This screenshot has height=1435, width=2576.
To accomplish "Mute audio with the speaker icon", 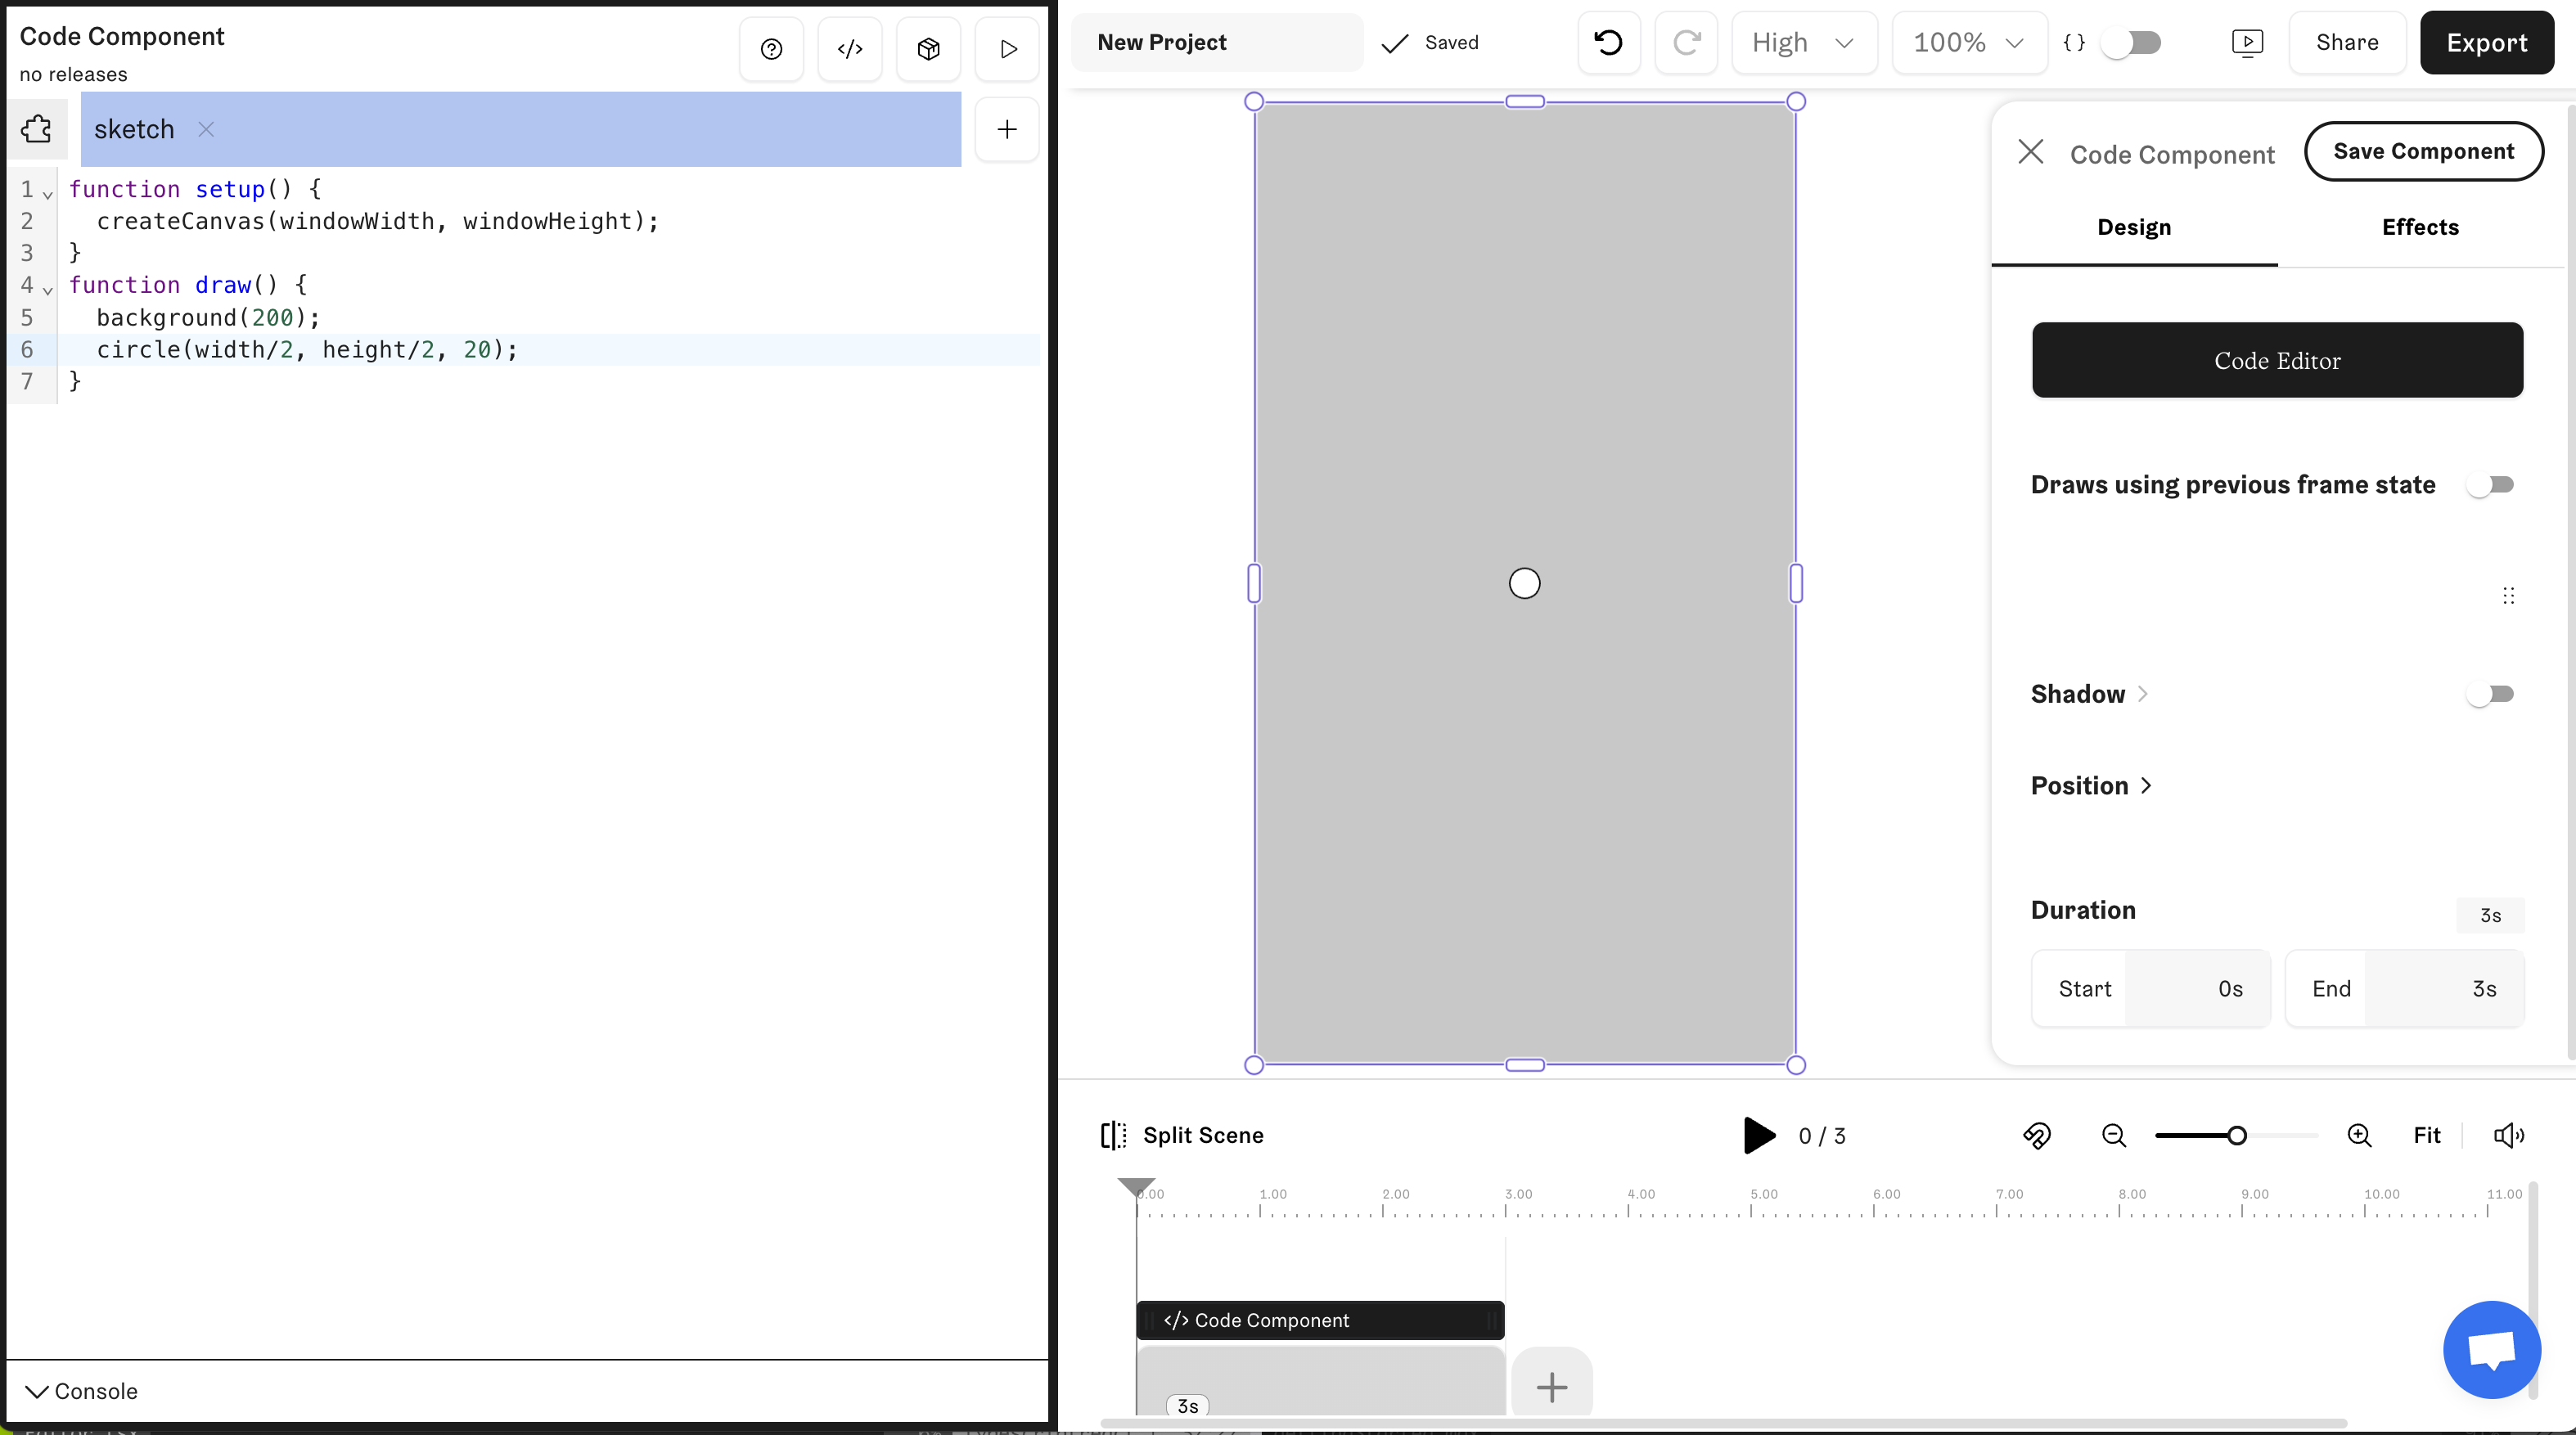I will coord(2508,1135).
